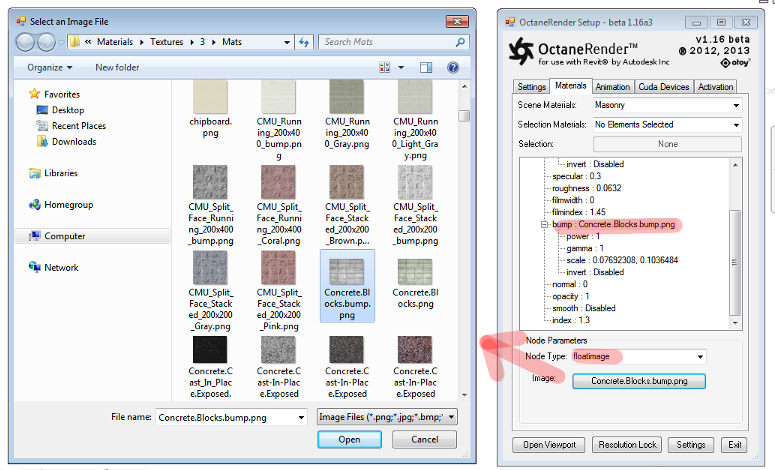Screen dimensions: 775x470
Task: Click the Cancel button in file dialog
Action: coord(425,440)
